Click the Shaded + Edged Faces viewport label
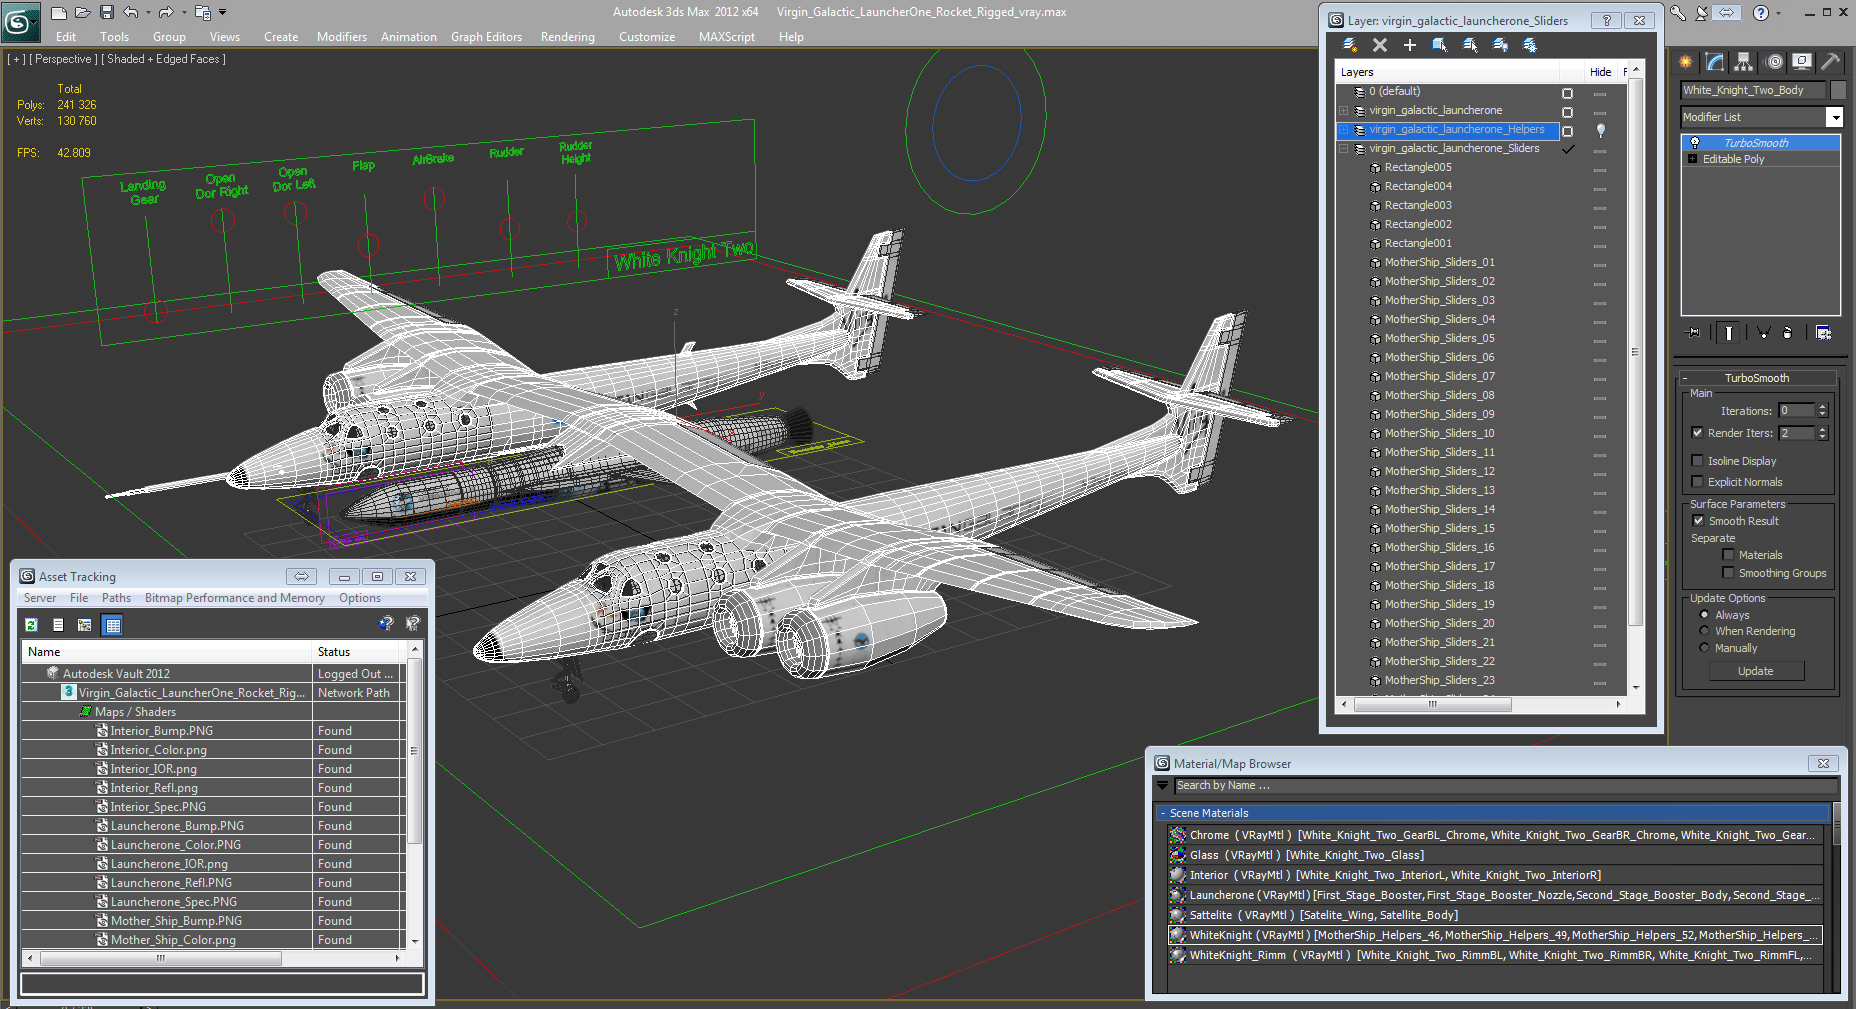 pyautogui.click(x=166, y=59)
